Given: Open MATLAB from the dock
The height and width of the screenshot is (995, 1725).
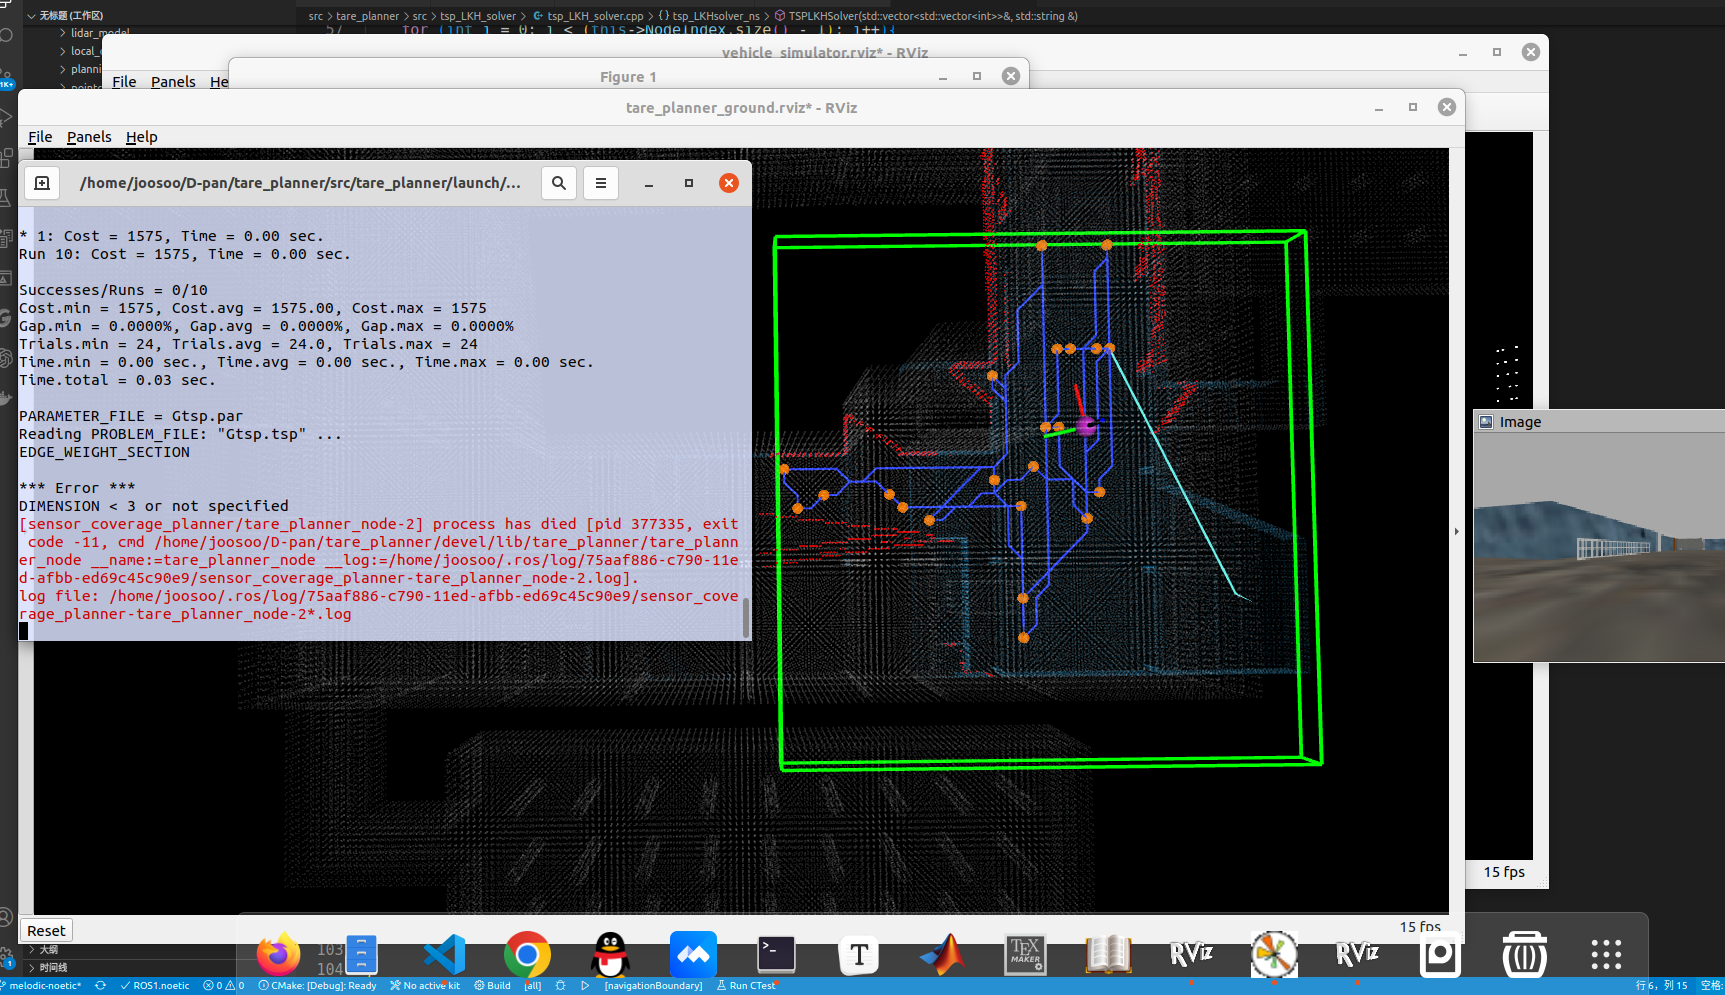Looking at the screenshot, I should pos(942,954).
